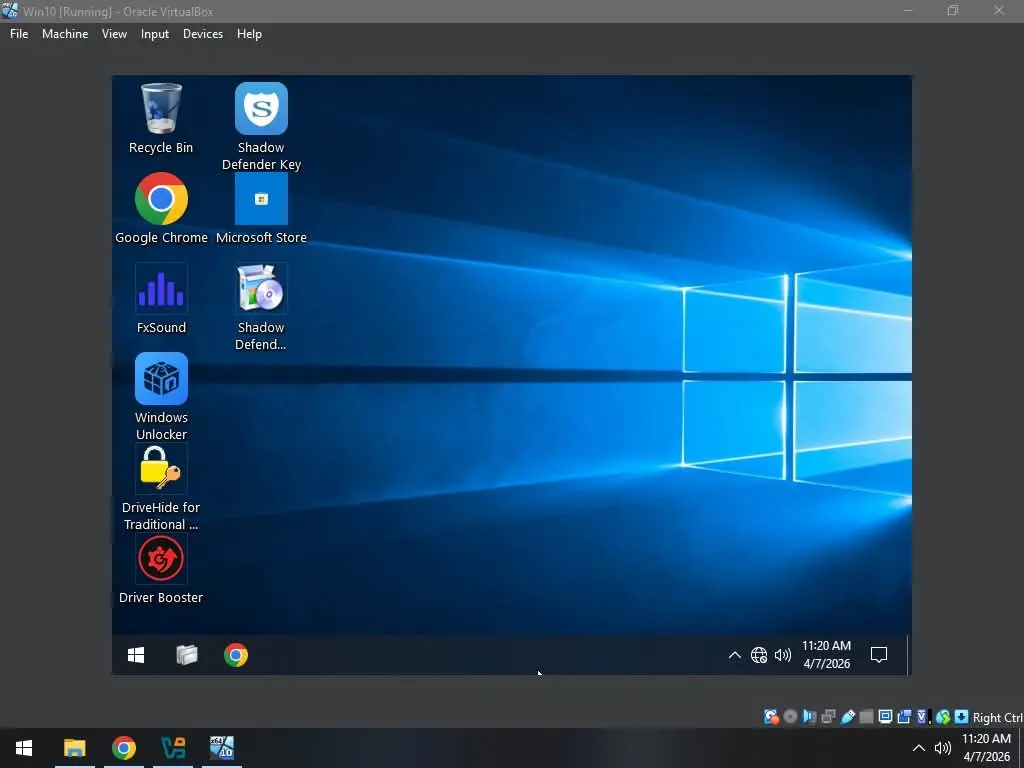Restore down the VirtualBox window

coord(953,10)
